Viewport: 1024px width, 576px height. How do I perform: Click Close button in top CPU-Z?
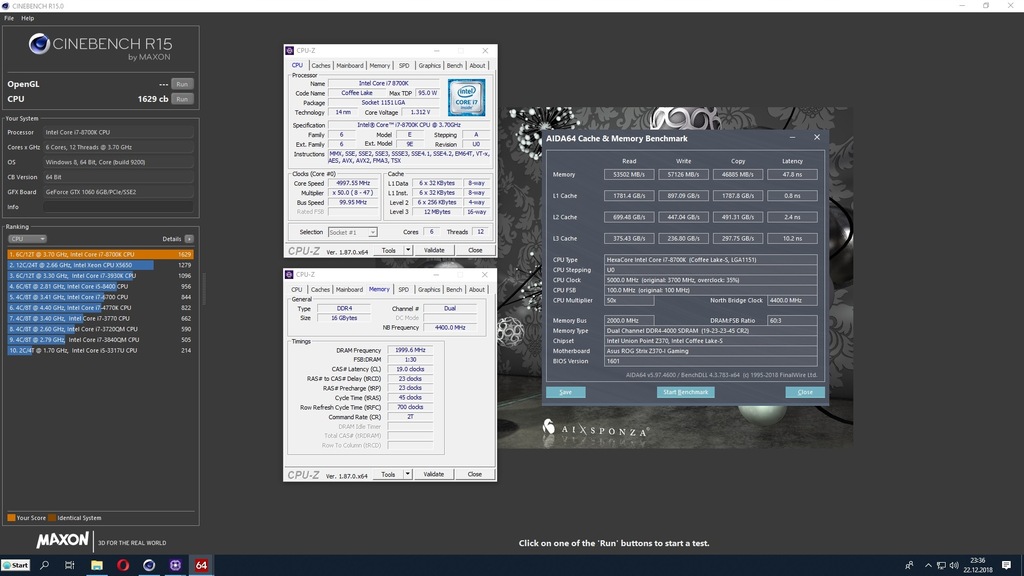point(475,250)
